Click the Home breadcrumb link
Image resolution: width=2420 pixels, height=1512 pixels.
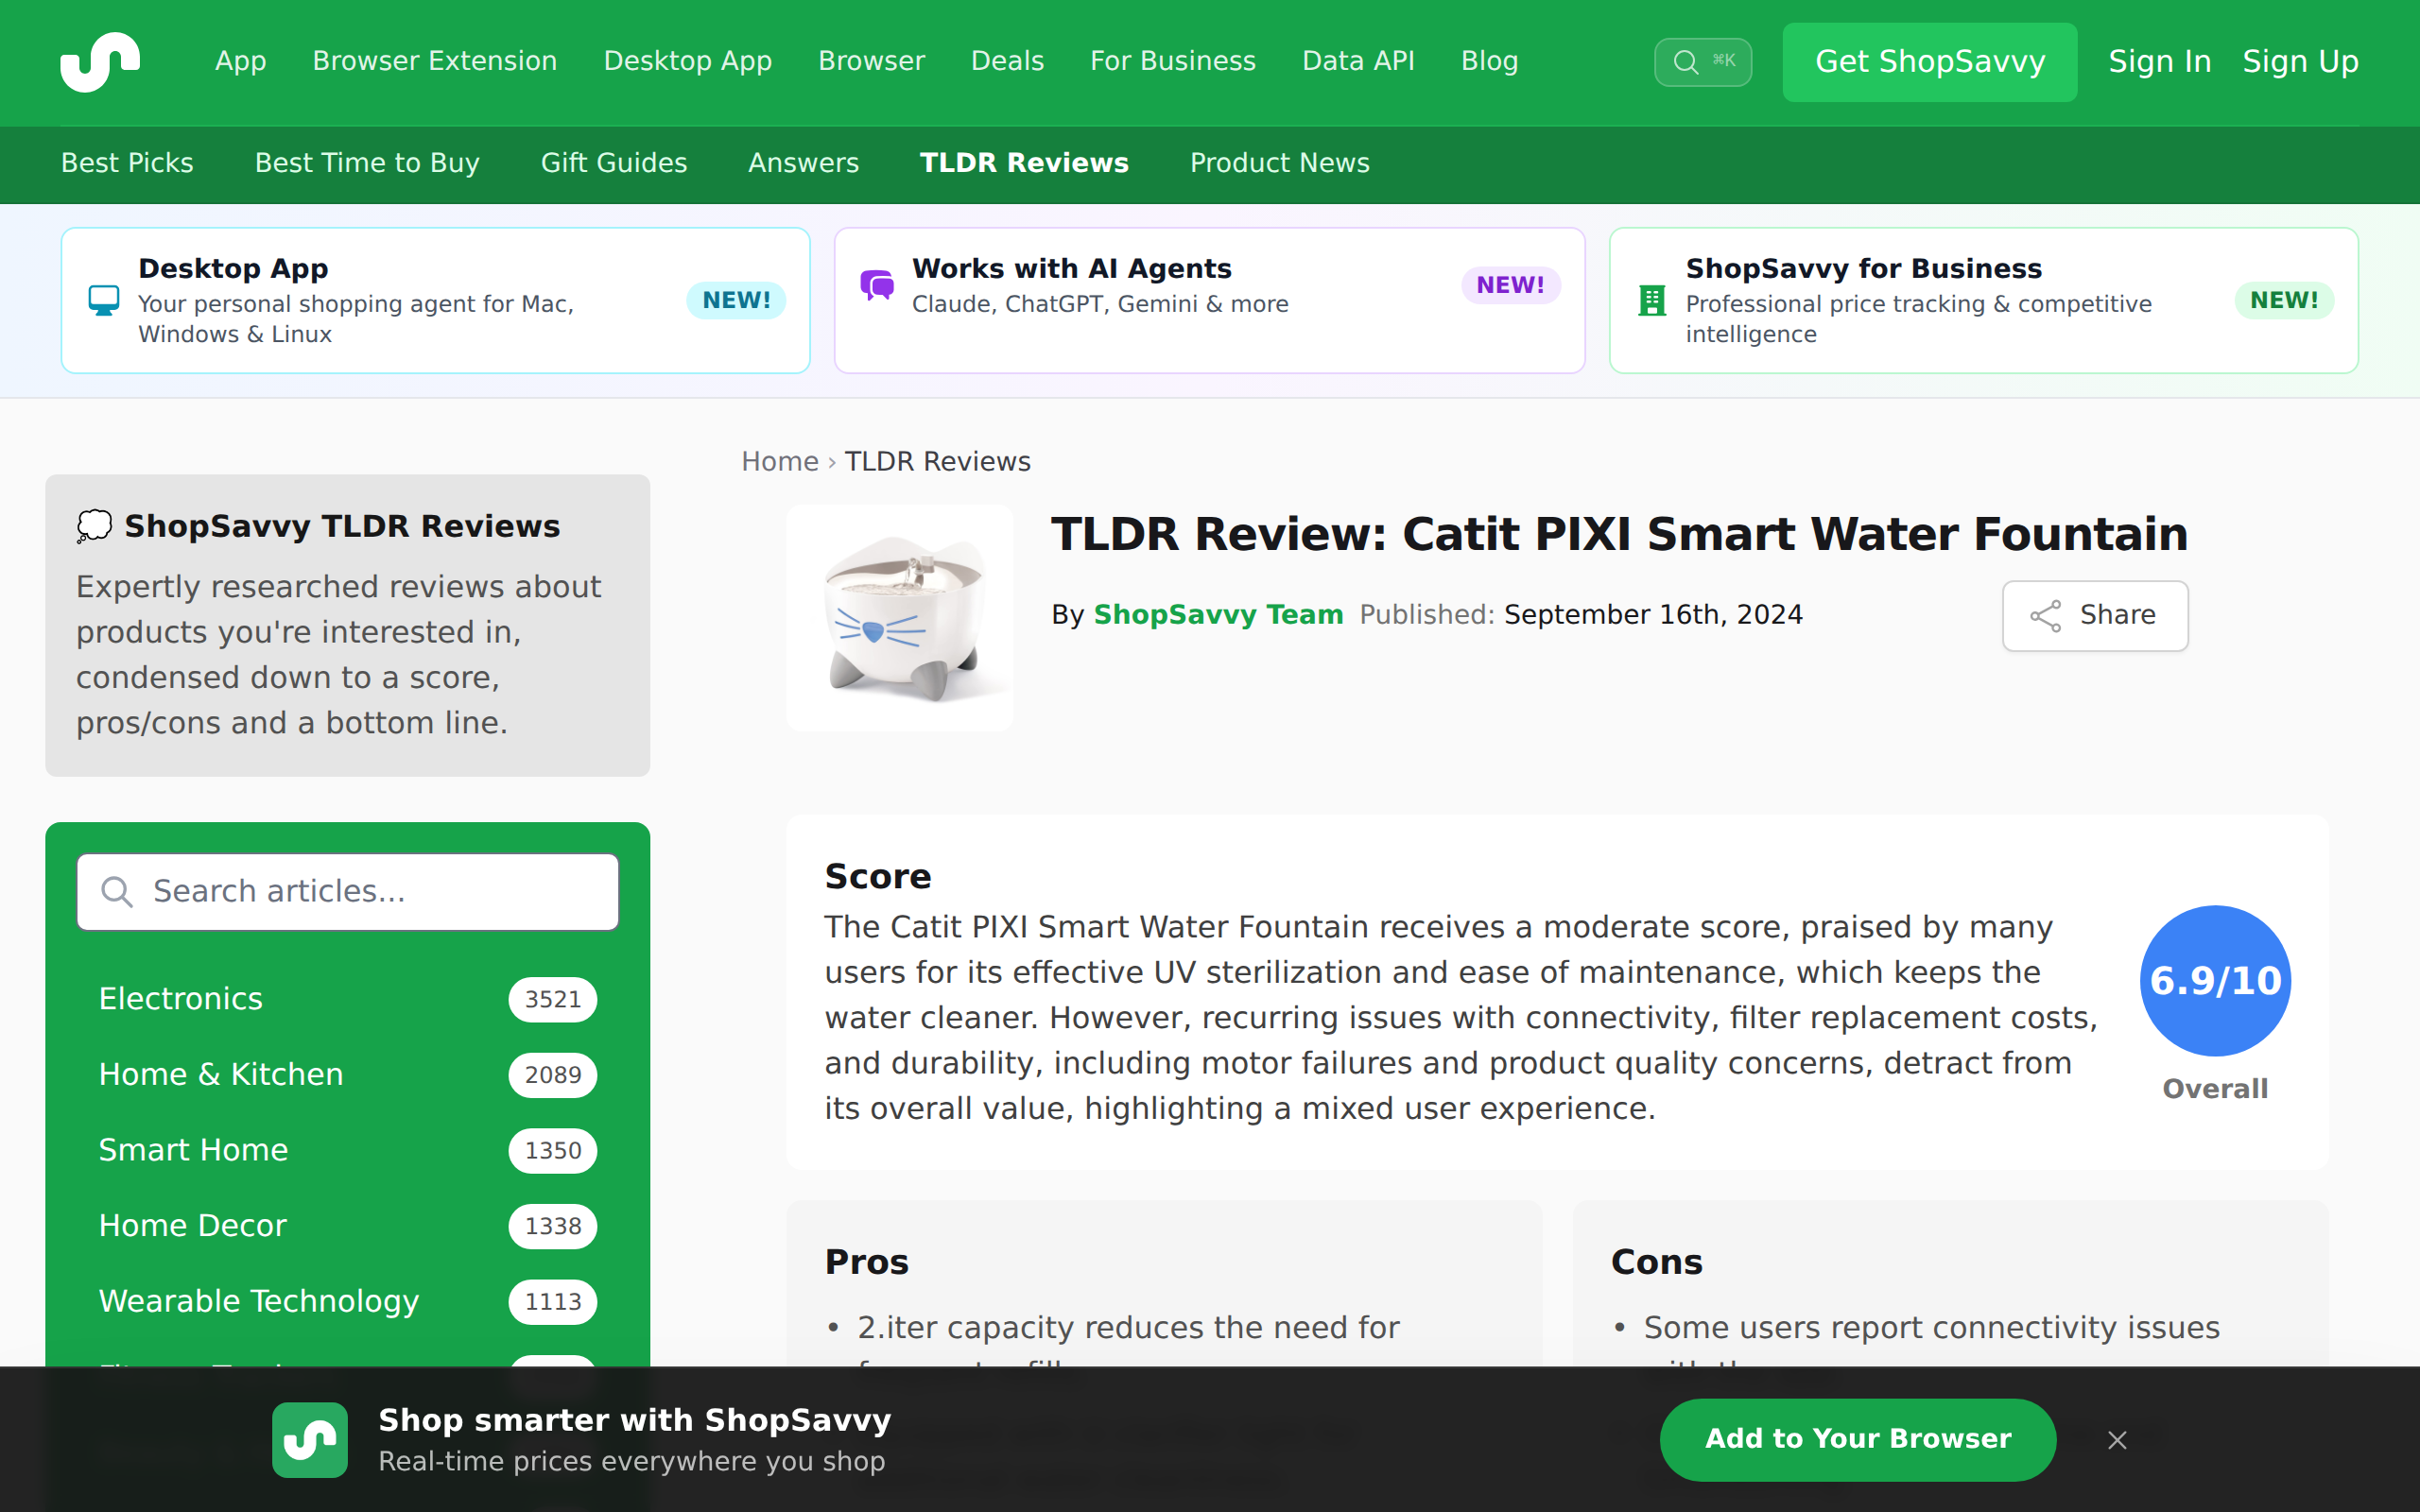(780, 461)
